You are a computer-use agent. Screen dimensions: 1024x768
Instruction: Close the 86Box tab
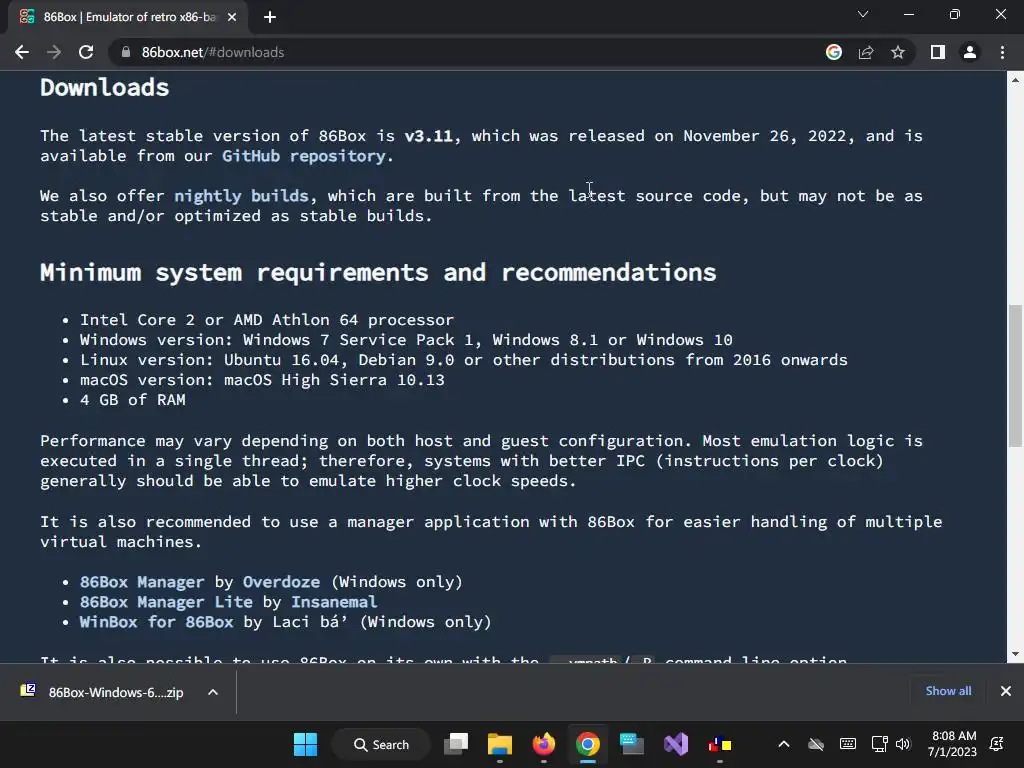coord(232,17)
